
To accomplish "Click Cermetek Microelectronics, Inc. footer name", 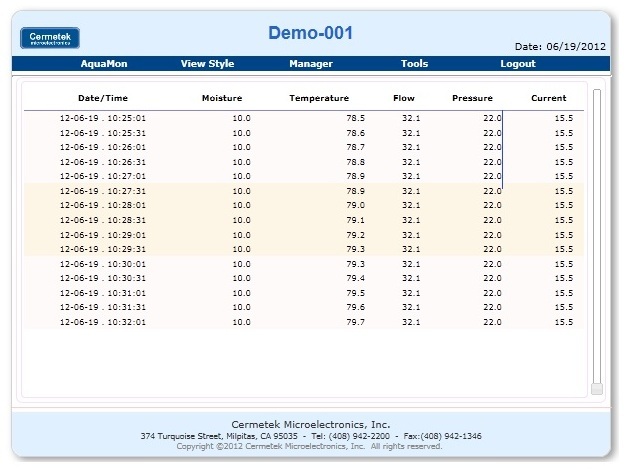I will 311,425.
